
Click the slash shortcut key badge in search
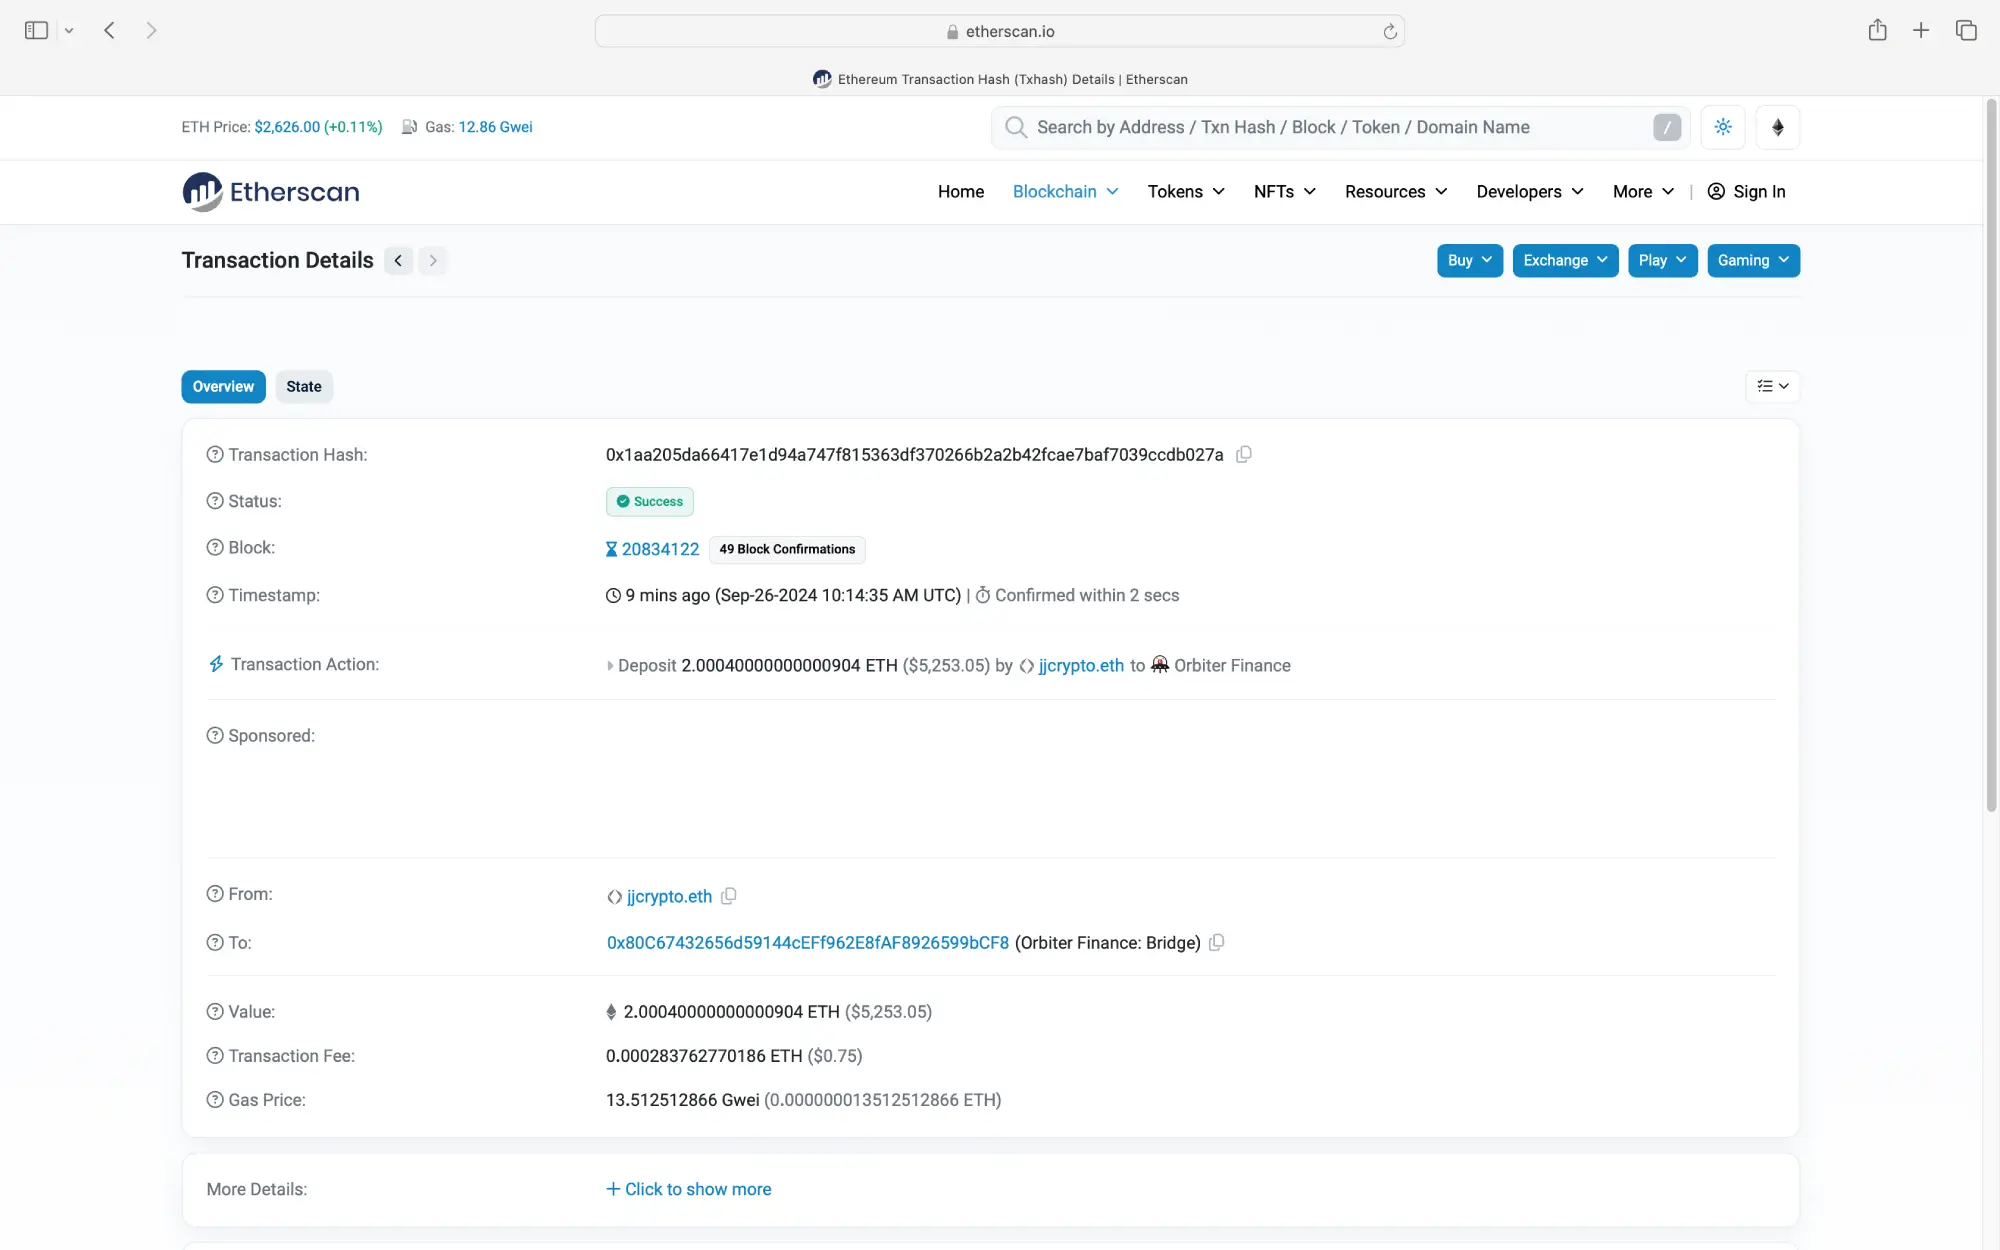click(1667, 127)
